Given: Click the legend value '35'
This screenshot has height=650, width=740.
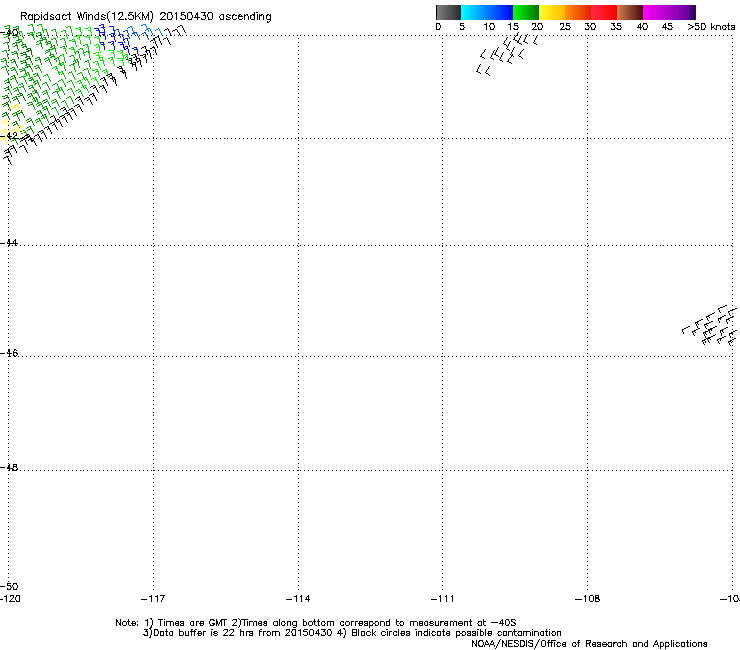Looking at the screenshot, I should click(616, 27).
